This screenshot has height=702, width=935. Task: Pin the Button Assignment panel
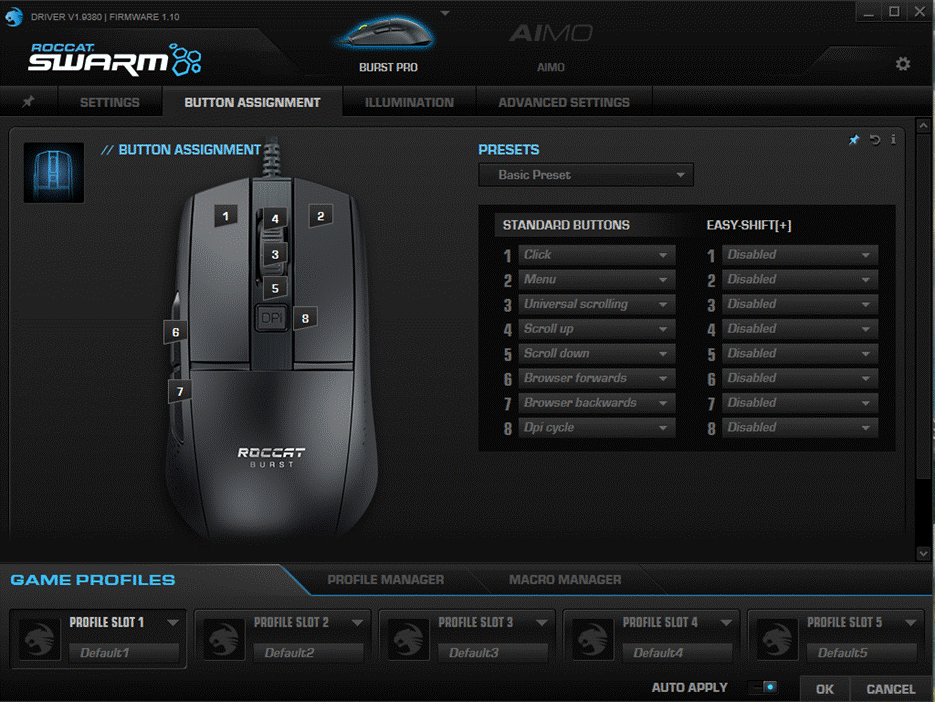[854, 140]
